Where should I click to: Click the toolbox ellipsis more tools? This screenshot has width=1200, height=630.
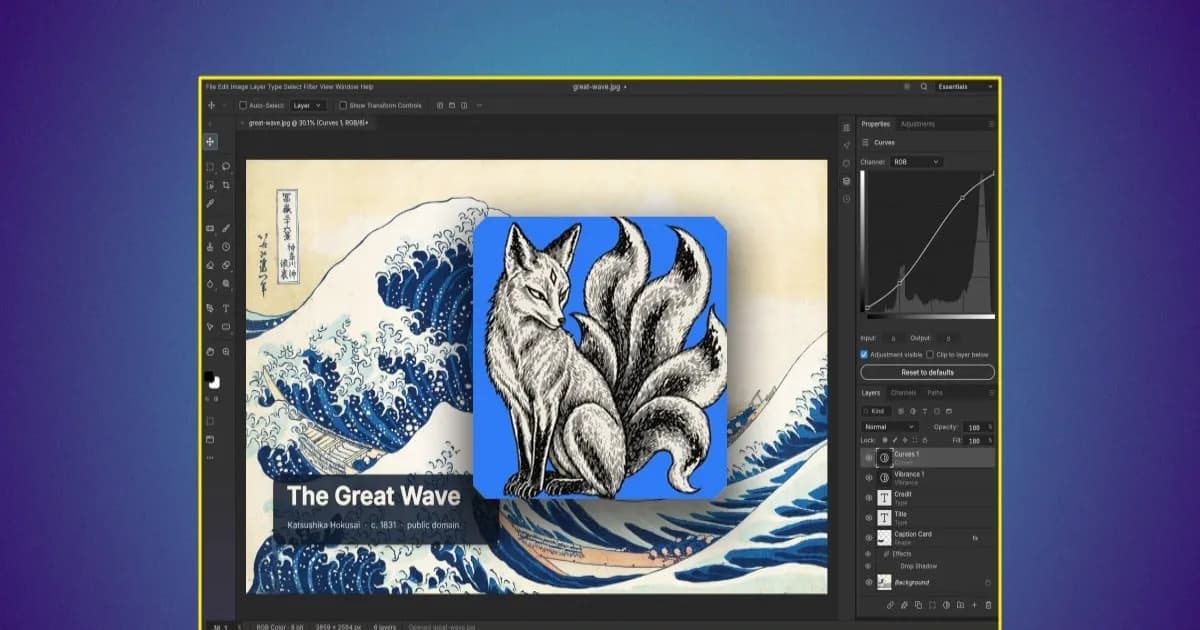210,457
